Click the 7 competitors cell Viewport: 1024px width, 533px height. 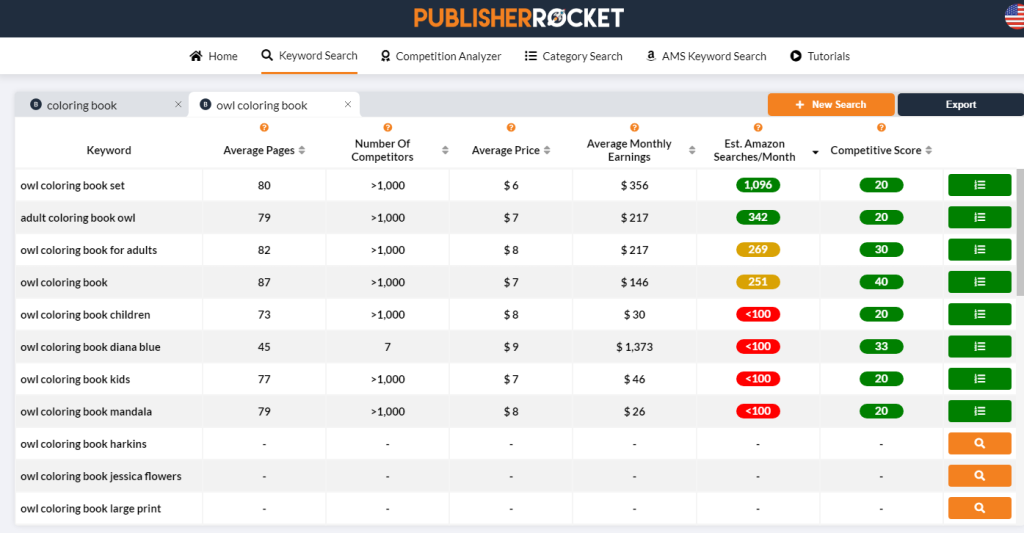pyautogui.click(x=387, y=347)
